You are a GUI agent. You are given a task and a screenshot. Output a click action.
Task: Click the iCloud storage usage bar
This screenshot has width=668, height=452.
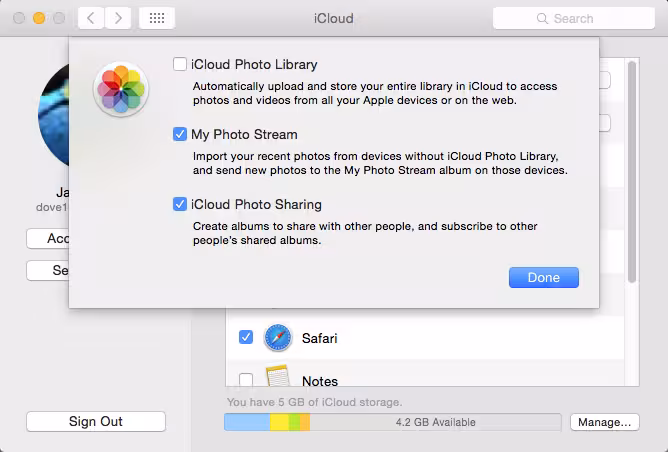(392, 422)
